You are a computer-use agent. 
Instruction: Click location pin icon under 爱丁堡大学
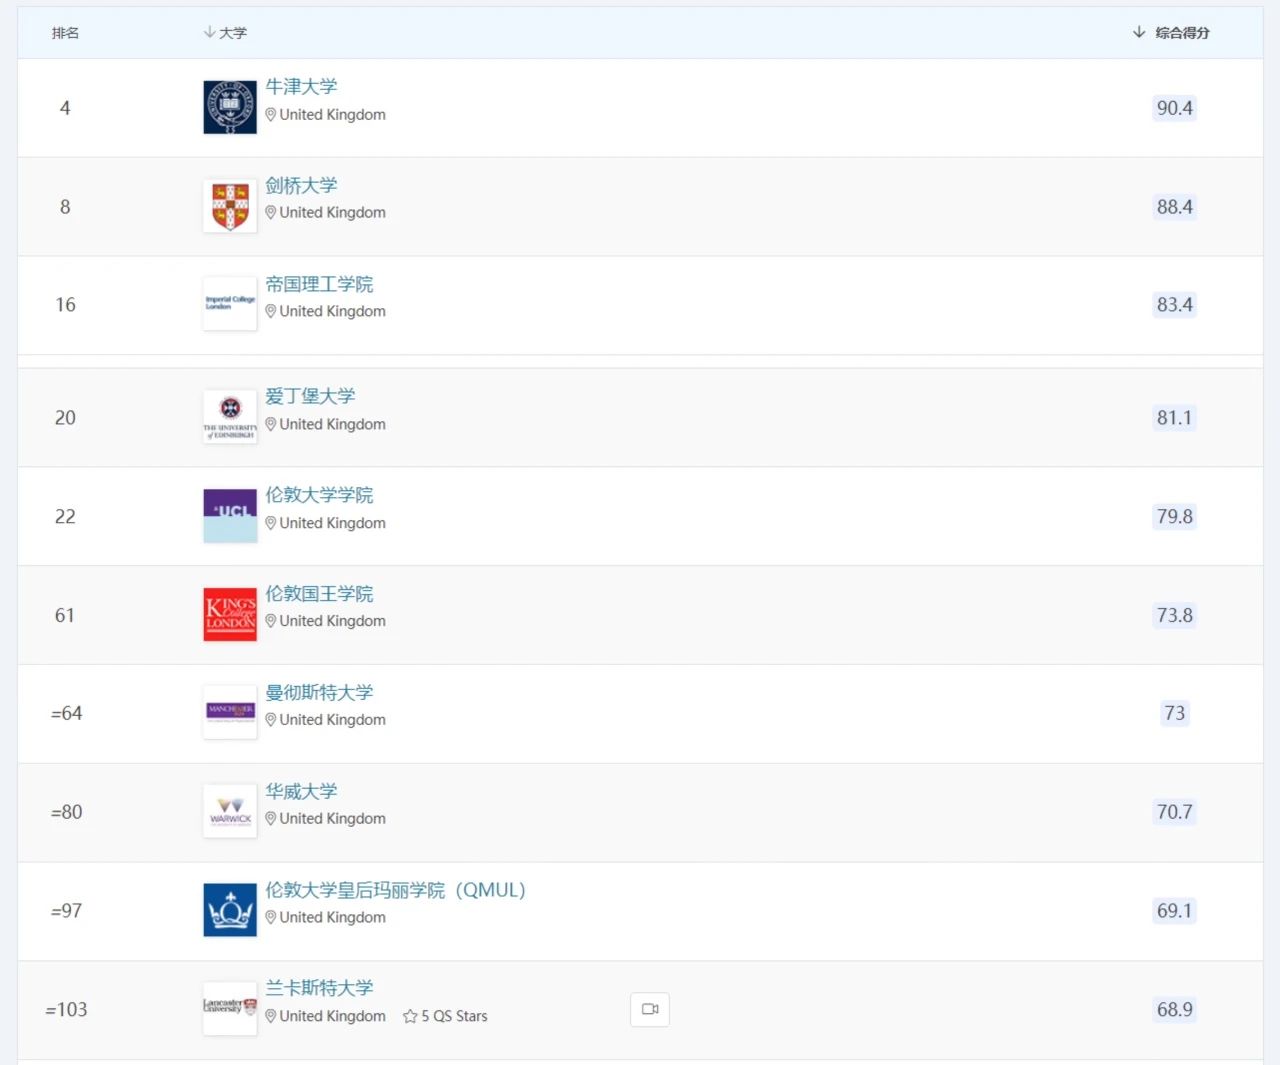[270, 425]
